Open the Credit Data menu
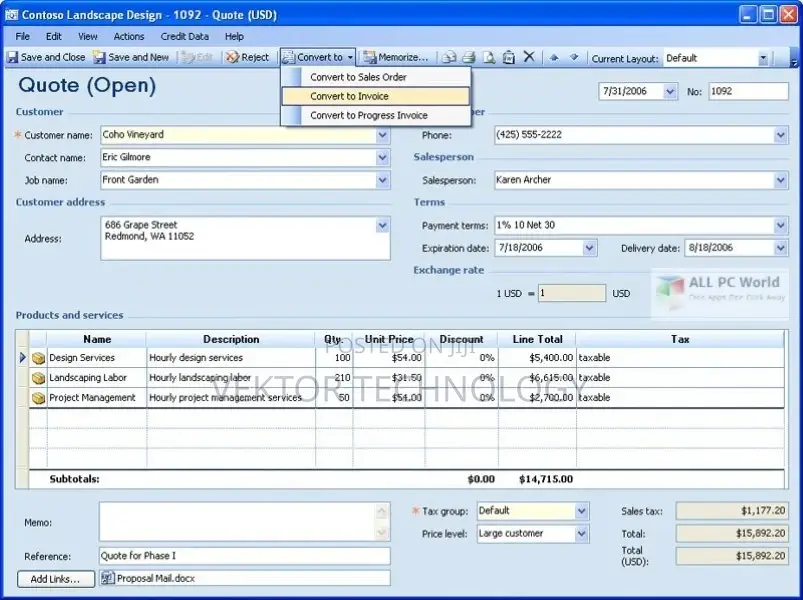 pos(184,36)
